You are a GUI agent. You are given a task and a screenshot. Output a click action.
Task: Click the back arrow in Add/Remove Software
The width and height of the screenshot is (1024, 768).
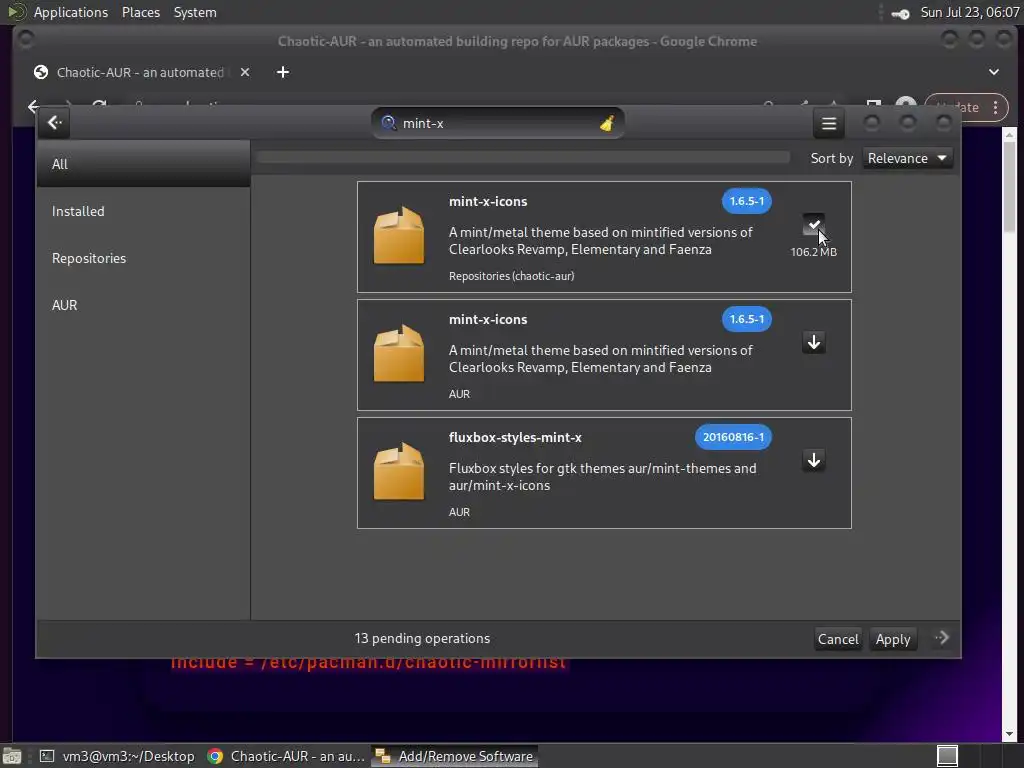click(x=54, y=123)
